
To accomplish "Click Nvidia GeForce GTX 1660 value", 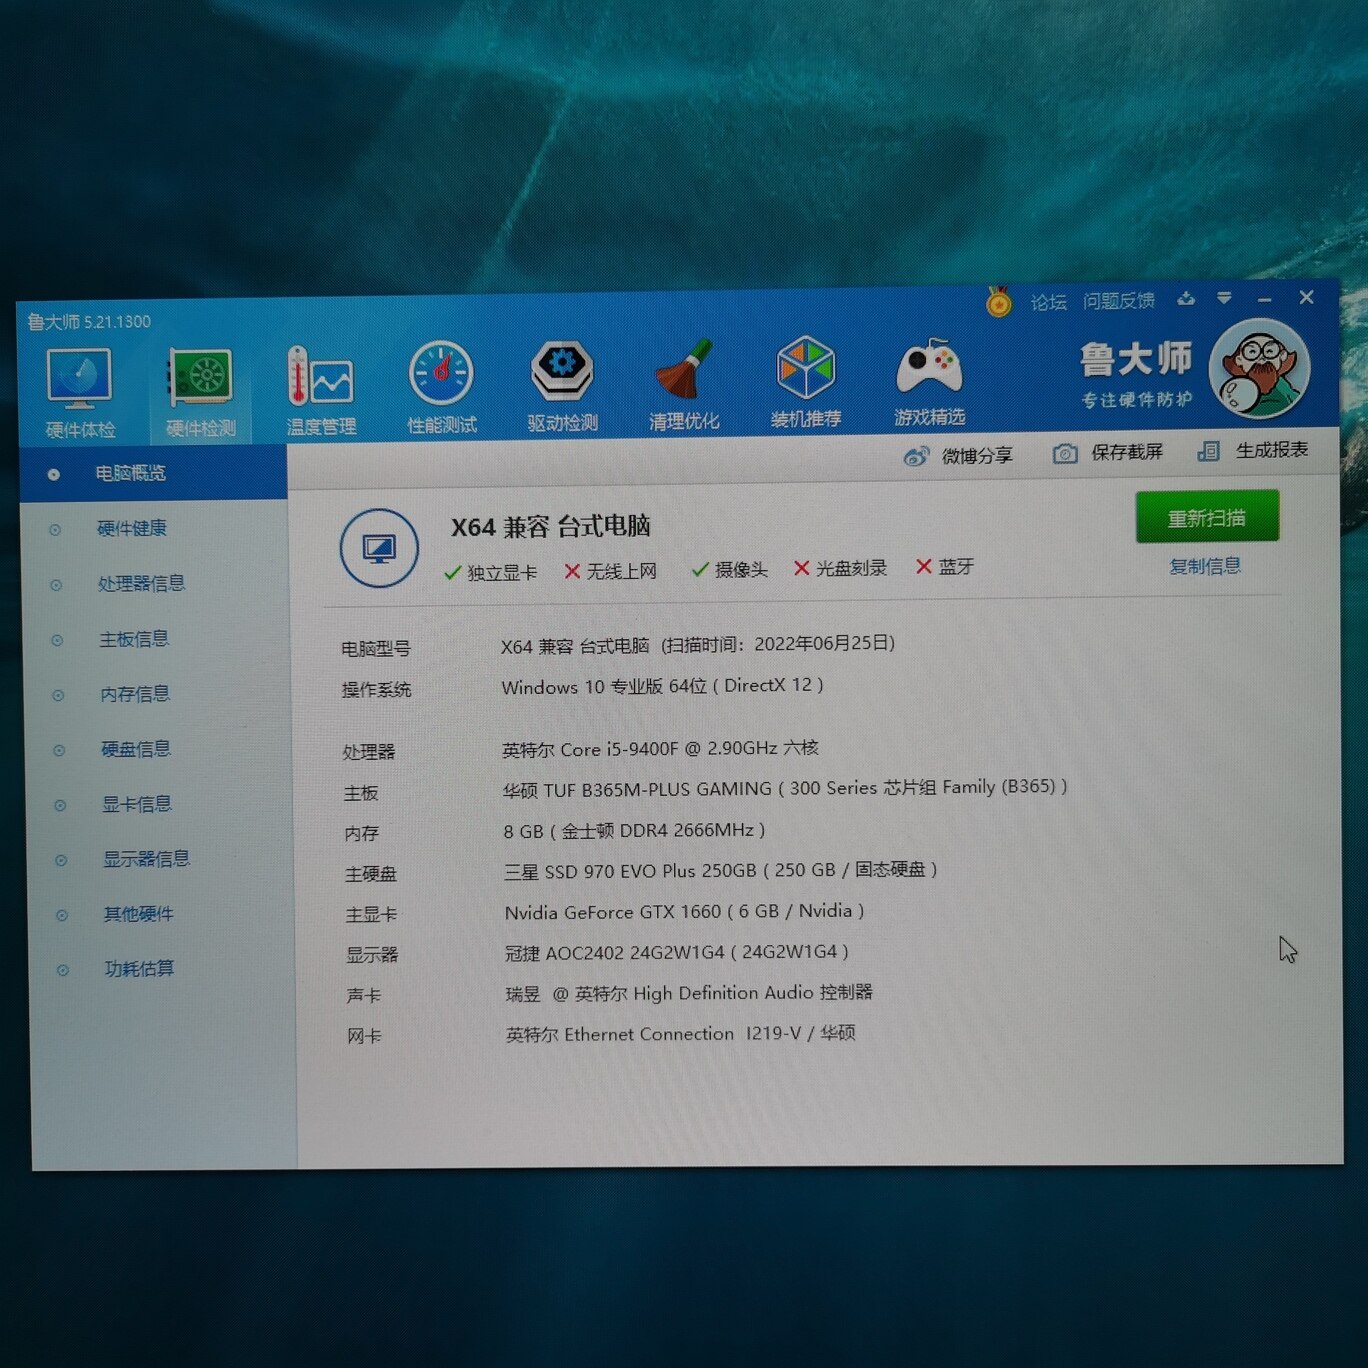I will [684, 912].
